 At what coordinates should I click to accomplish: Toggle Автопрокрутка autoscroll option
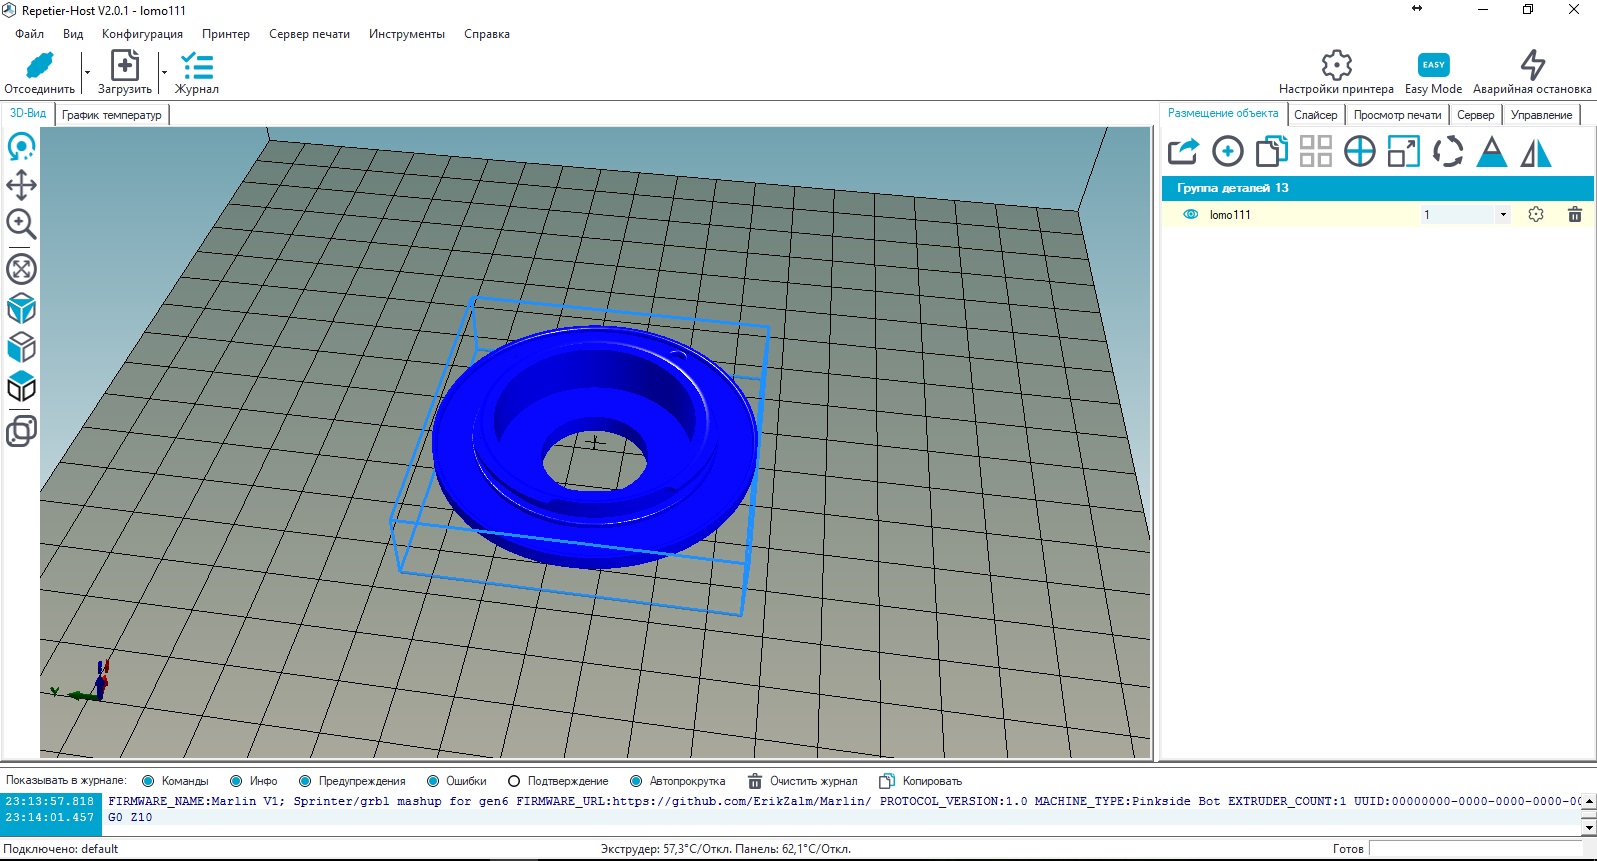pos(636,781)
